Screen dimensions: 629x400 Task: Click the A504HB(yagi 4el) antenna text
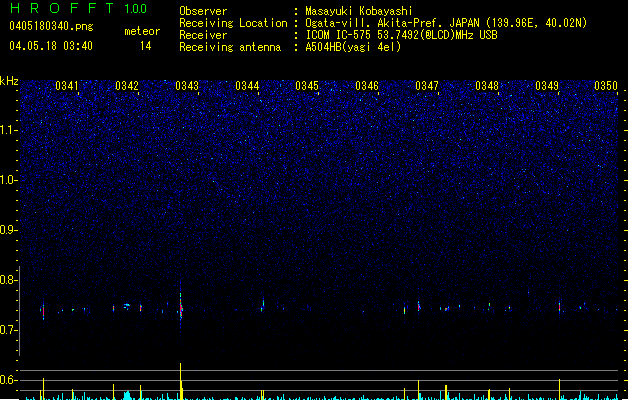pyautogui.click(x=353, y=47)
